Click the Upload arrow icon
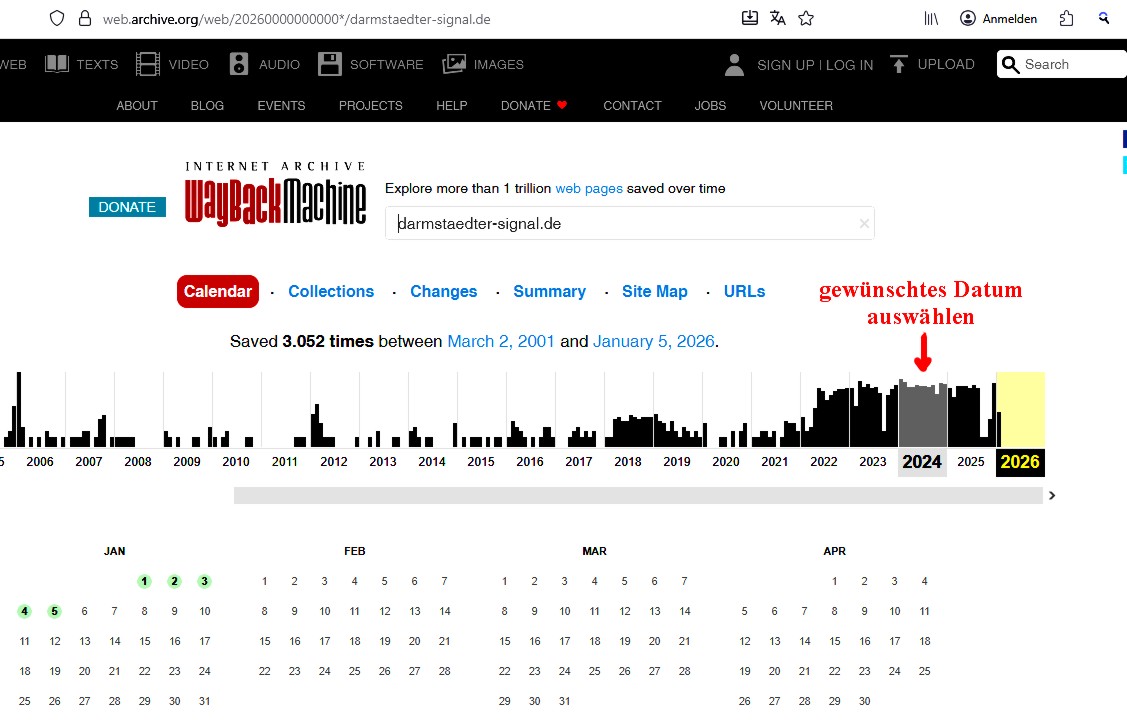 point(898,64)
